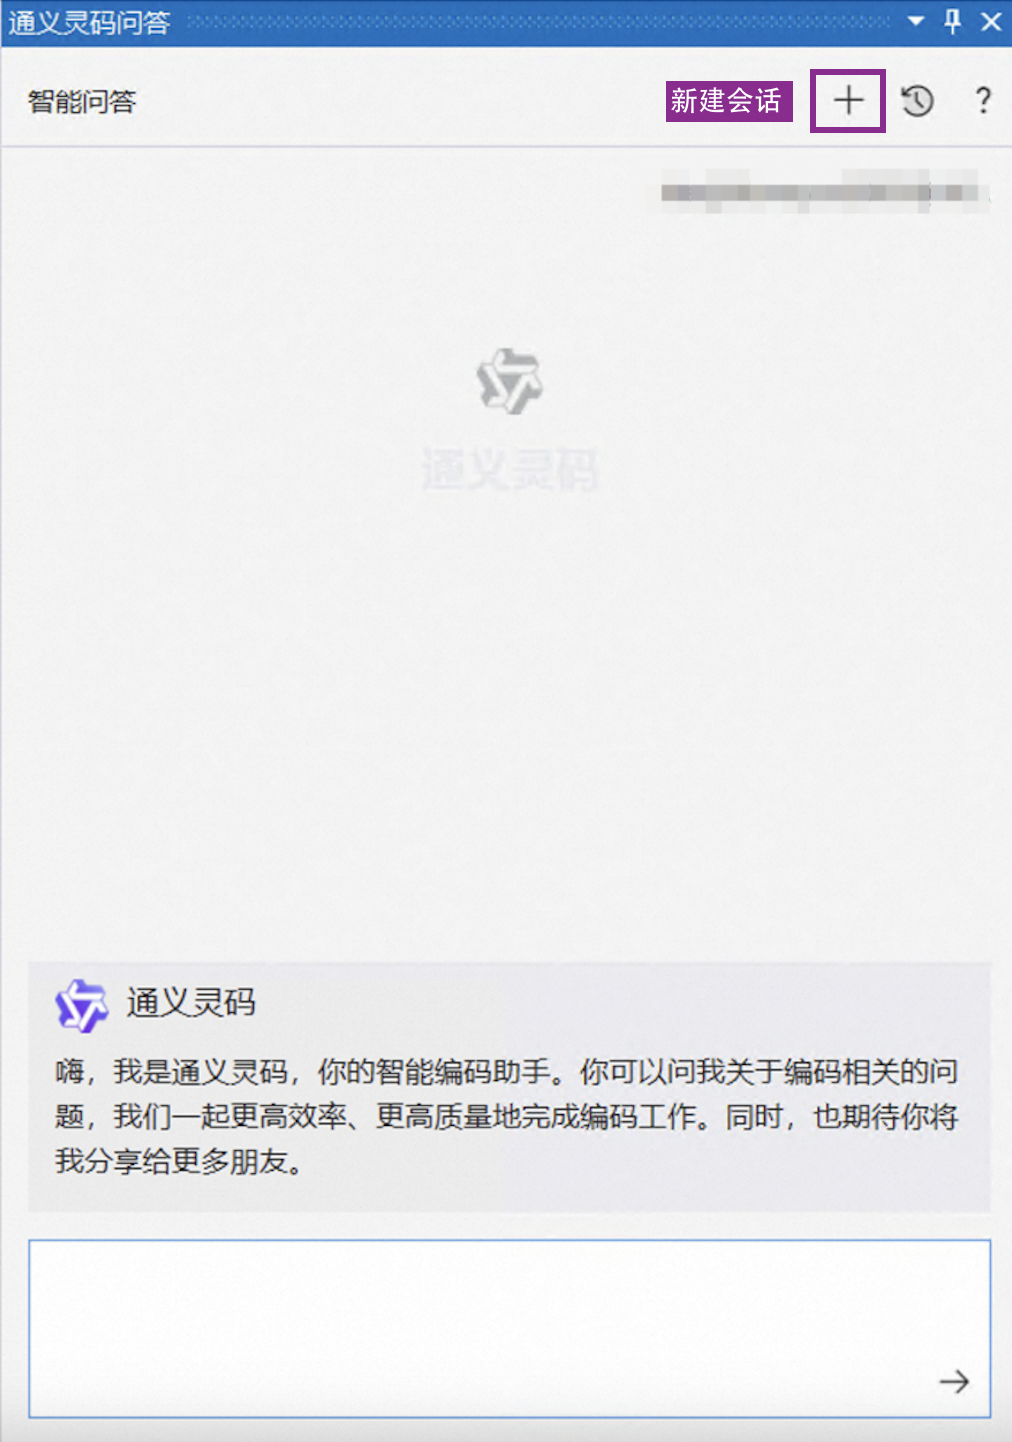Image resolution: width=1012 pixels, height=1442 pixels.
Task: Open the window position dropdown arrow
Action: (x=916, y=21)
